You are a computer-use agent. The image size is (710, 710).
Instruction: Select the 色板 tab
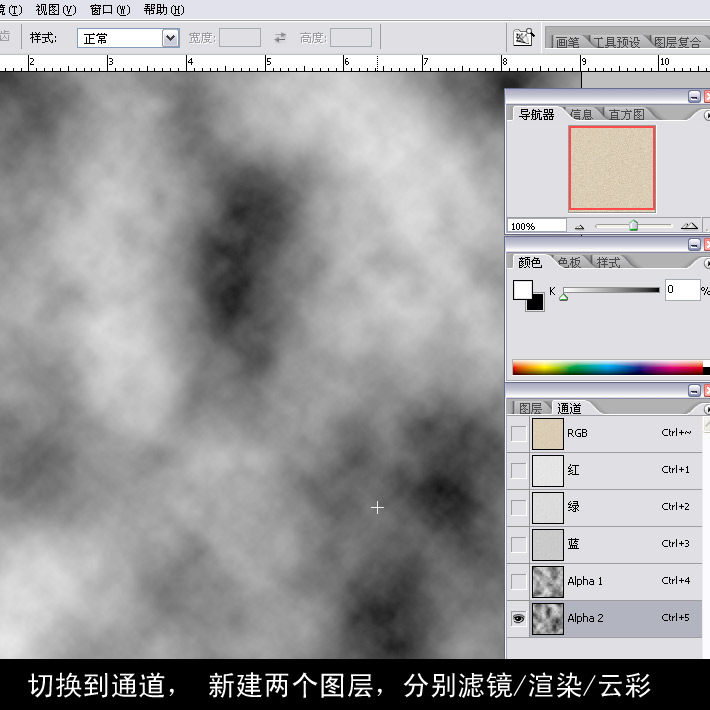(x=569, y=263)
